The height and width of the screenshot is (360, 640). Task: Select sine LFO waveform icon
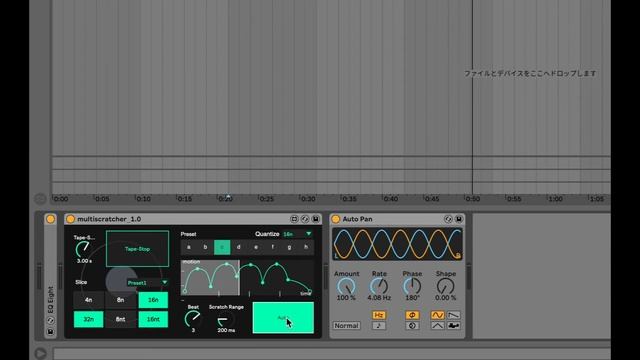click(x=438, y=315)
